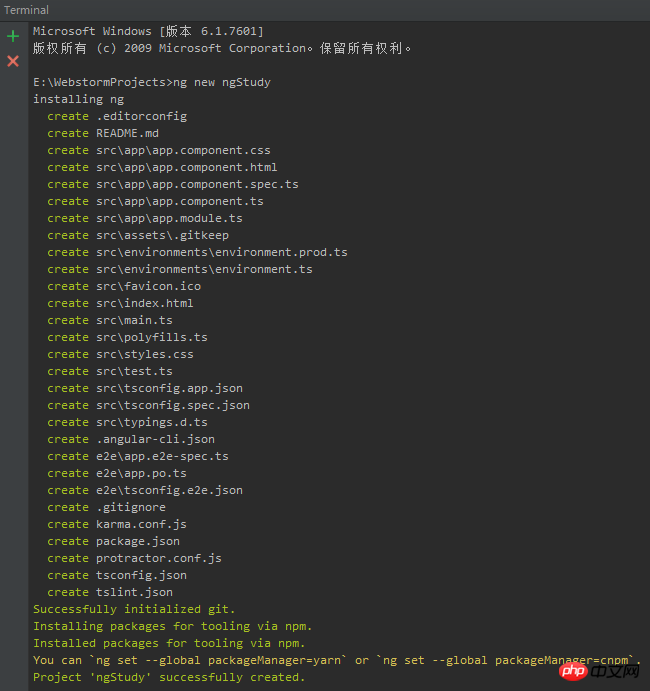
Task: Click the 'e2e\app.e2e-spec.ts' line
Action: (x=138, y=457)
